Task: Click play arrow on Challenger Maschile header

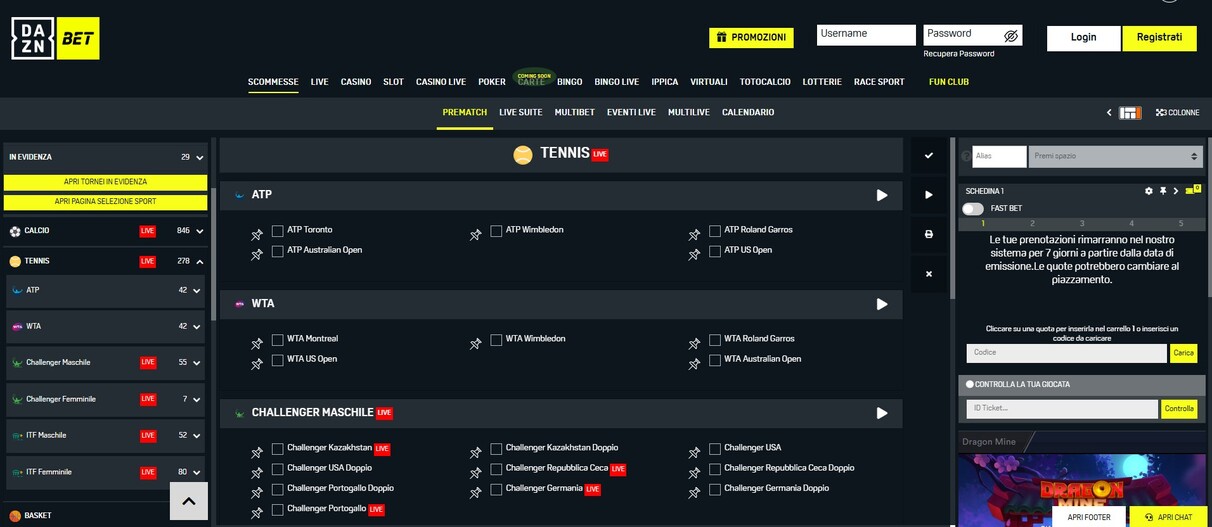Action: pos(882,413)
